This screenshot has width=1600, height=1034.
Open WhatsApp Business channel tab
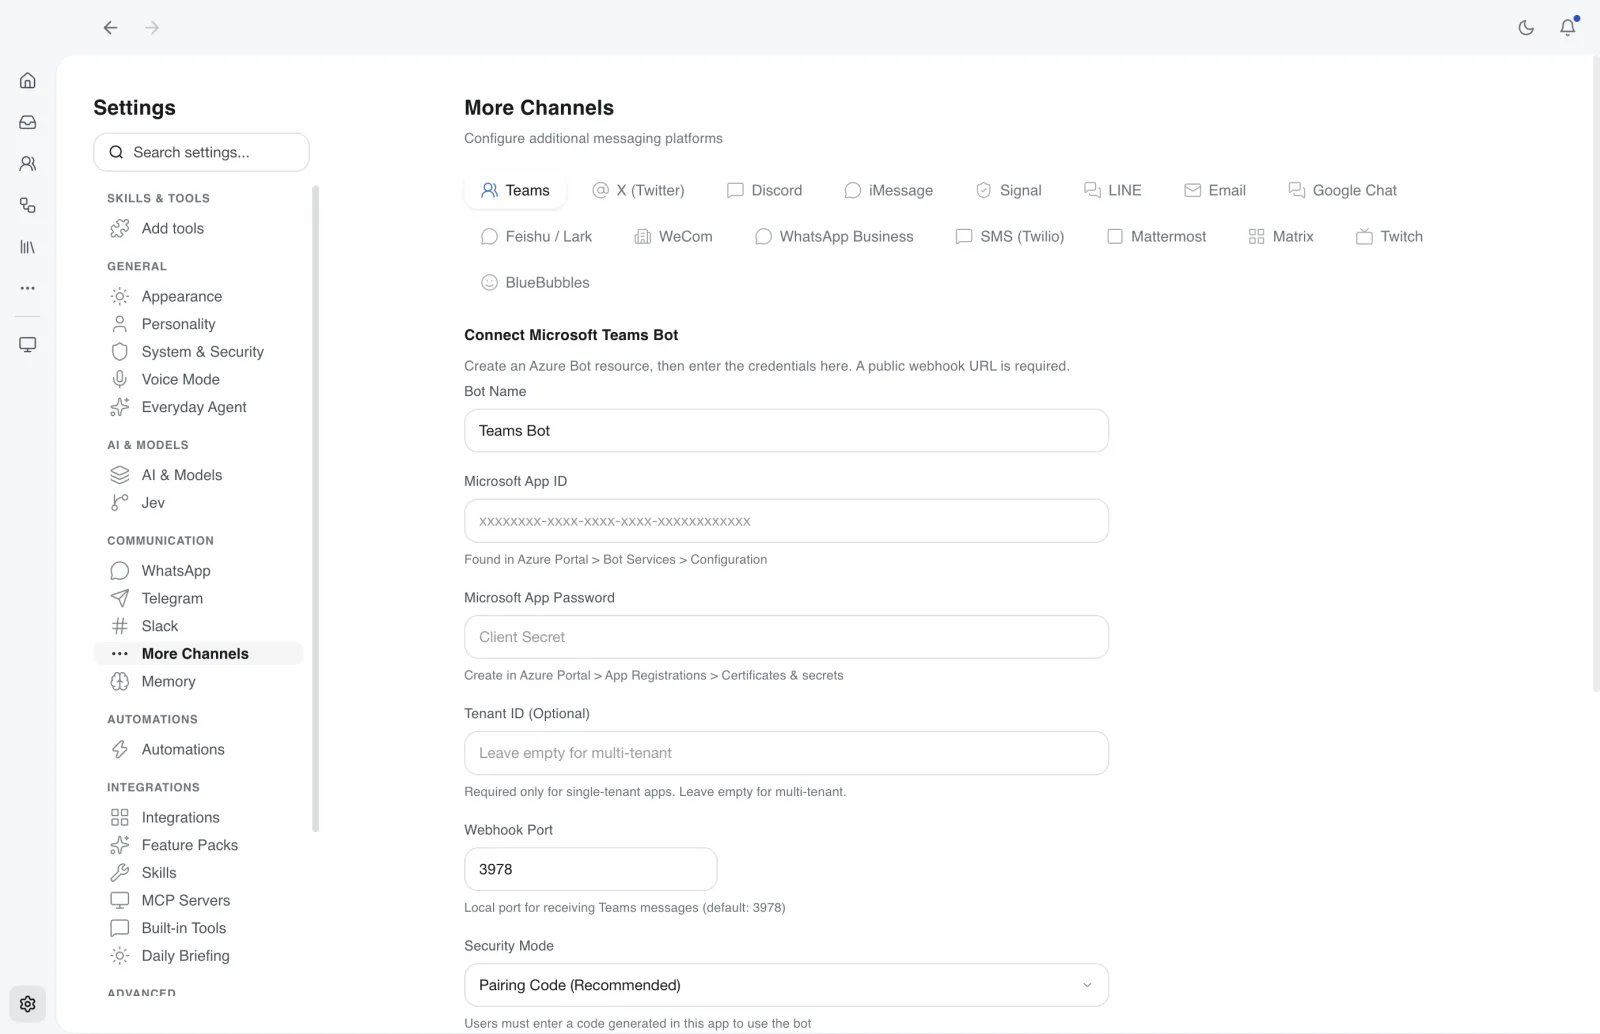point(834,236)
